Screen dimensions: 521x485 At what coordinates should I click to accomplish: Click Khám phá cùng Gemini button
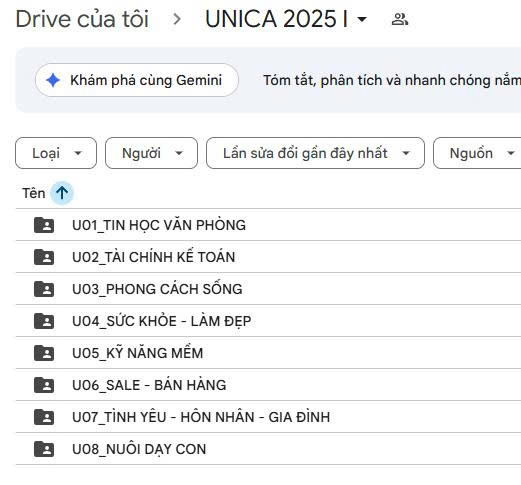click(137, 80)
